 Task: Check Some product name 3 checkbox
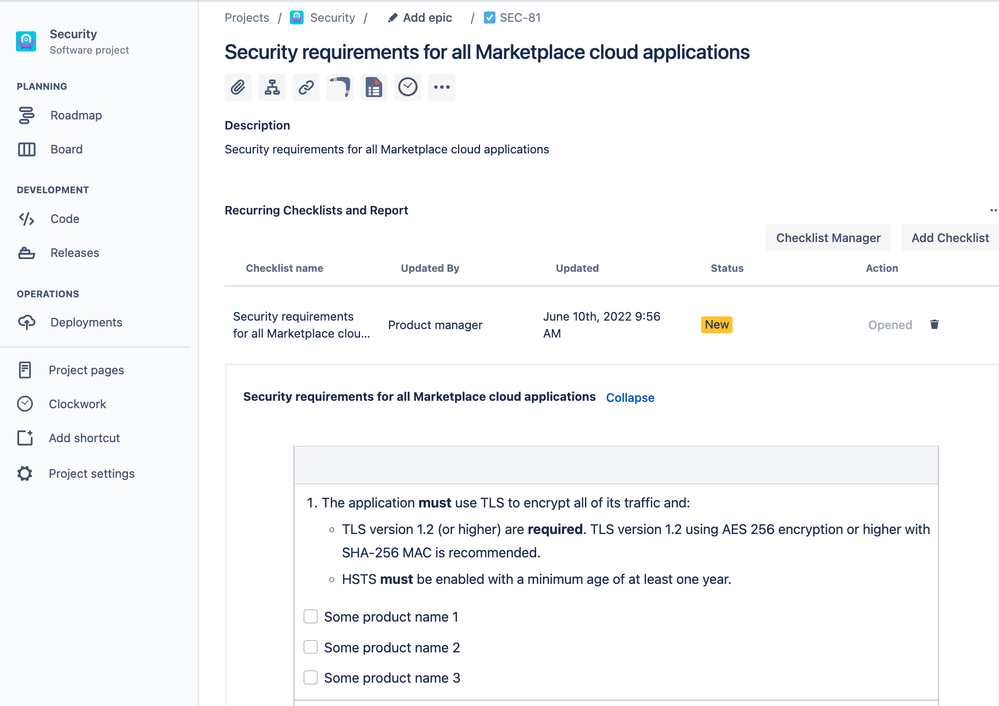(310, 677)
